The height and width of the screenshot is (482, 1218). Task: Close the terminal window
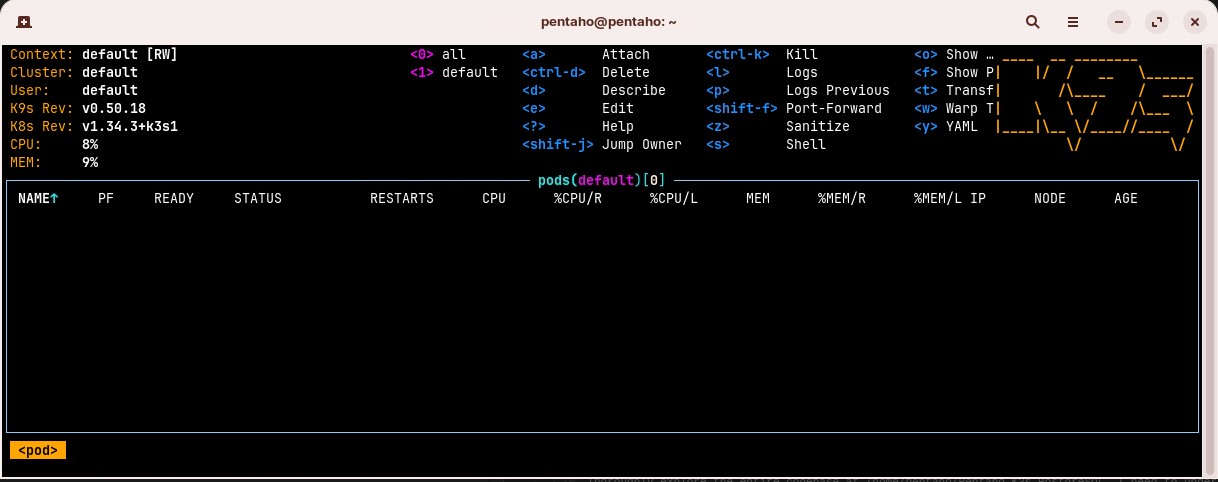(x=1193, y=21)
